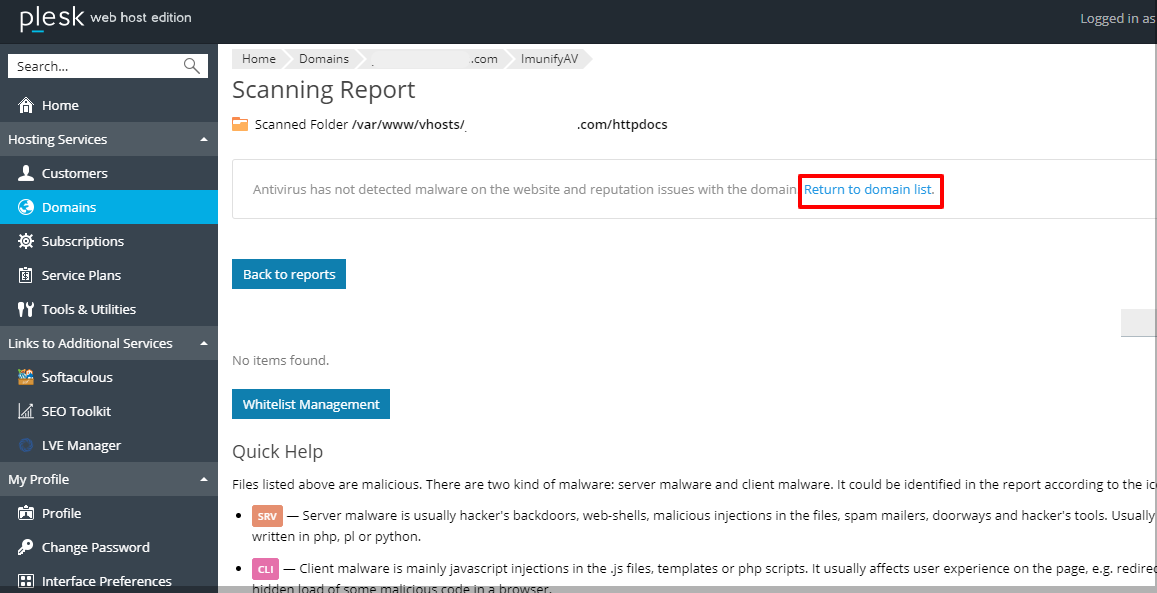Viewport: 1157px width, 593px height.
Task: Click the Customers person icon
Action: coord(26,173)
